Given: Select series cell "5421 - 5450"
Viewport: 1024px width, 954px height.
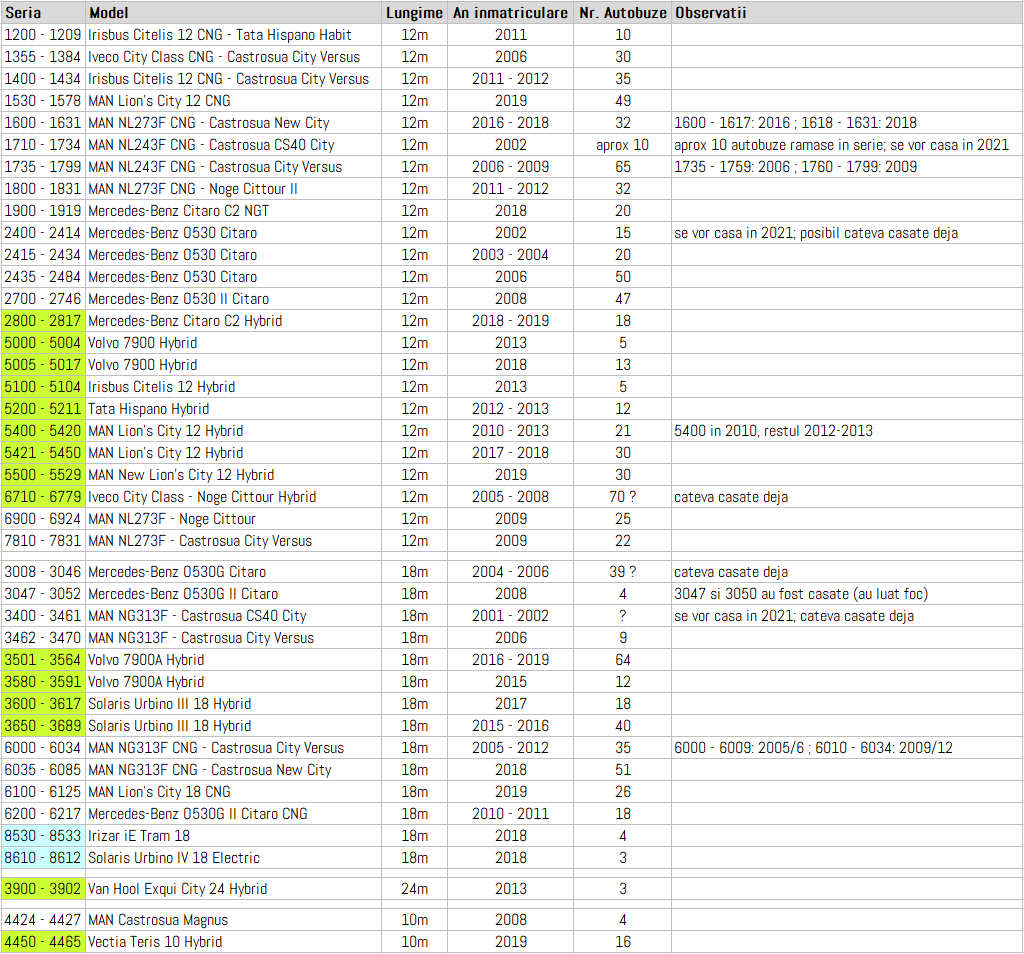Looking at the screenshot, I should click(43, 453).
